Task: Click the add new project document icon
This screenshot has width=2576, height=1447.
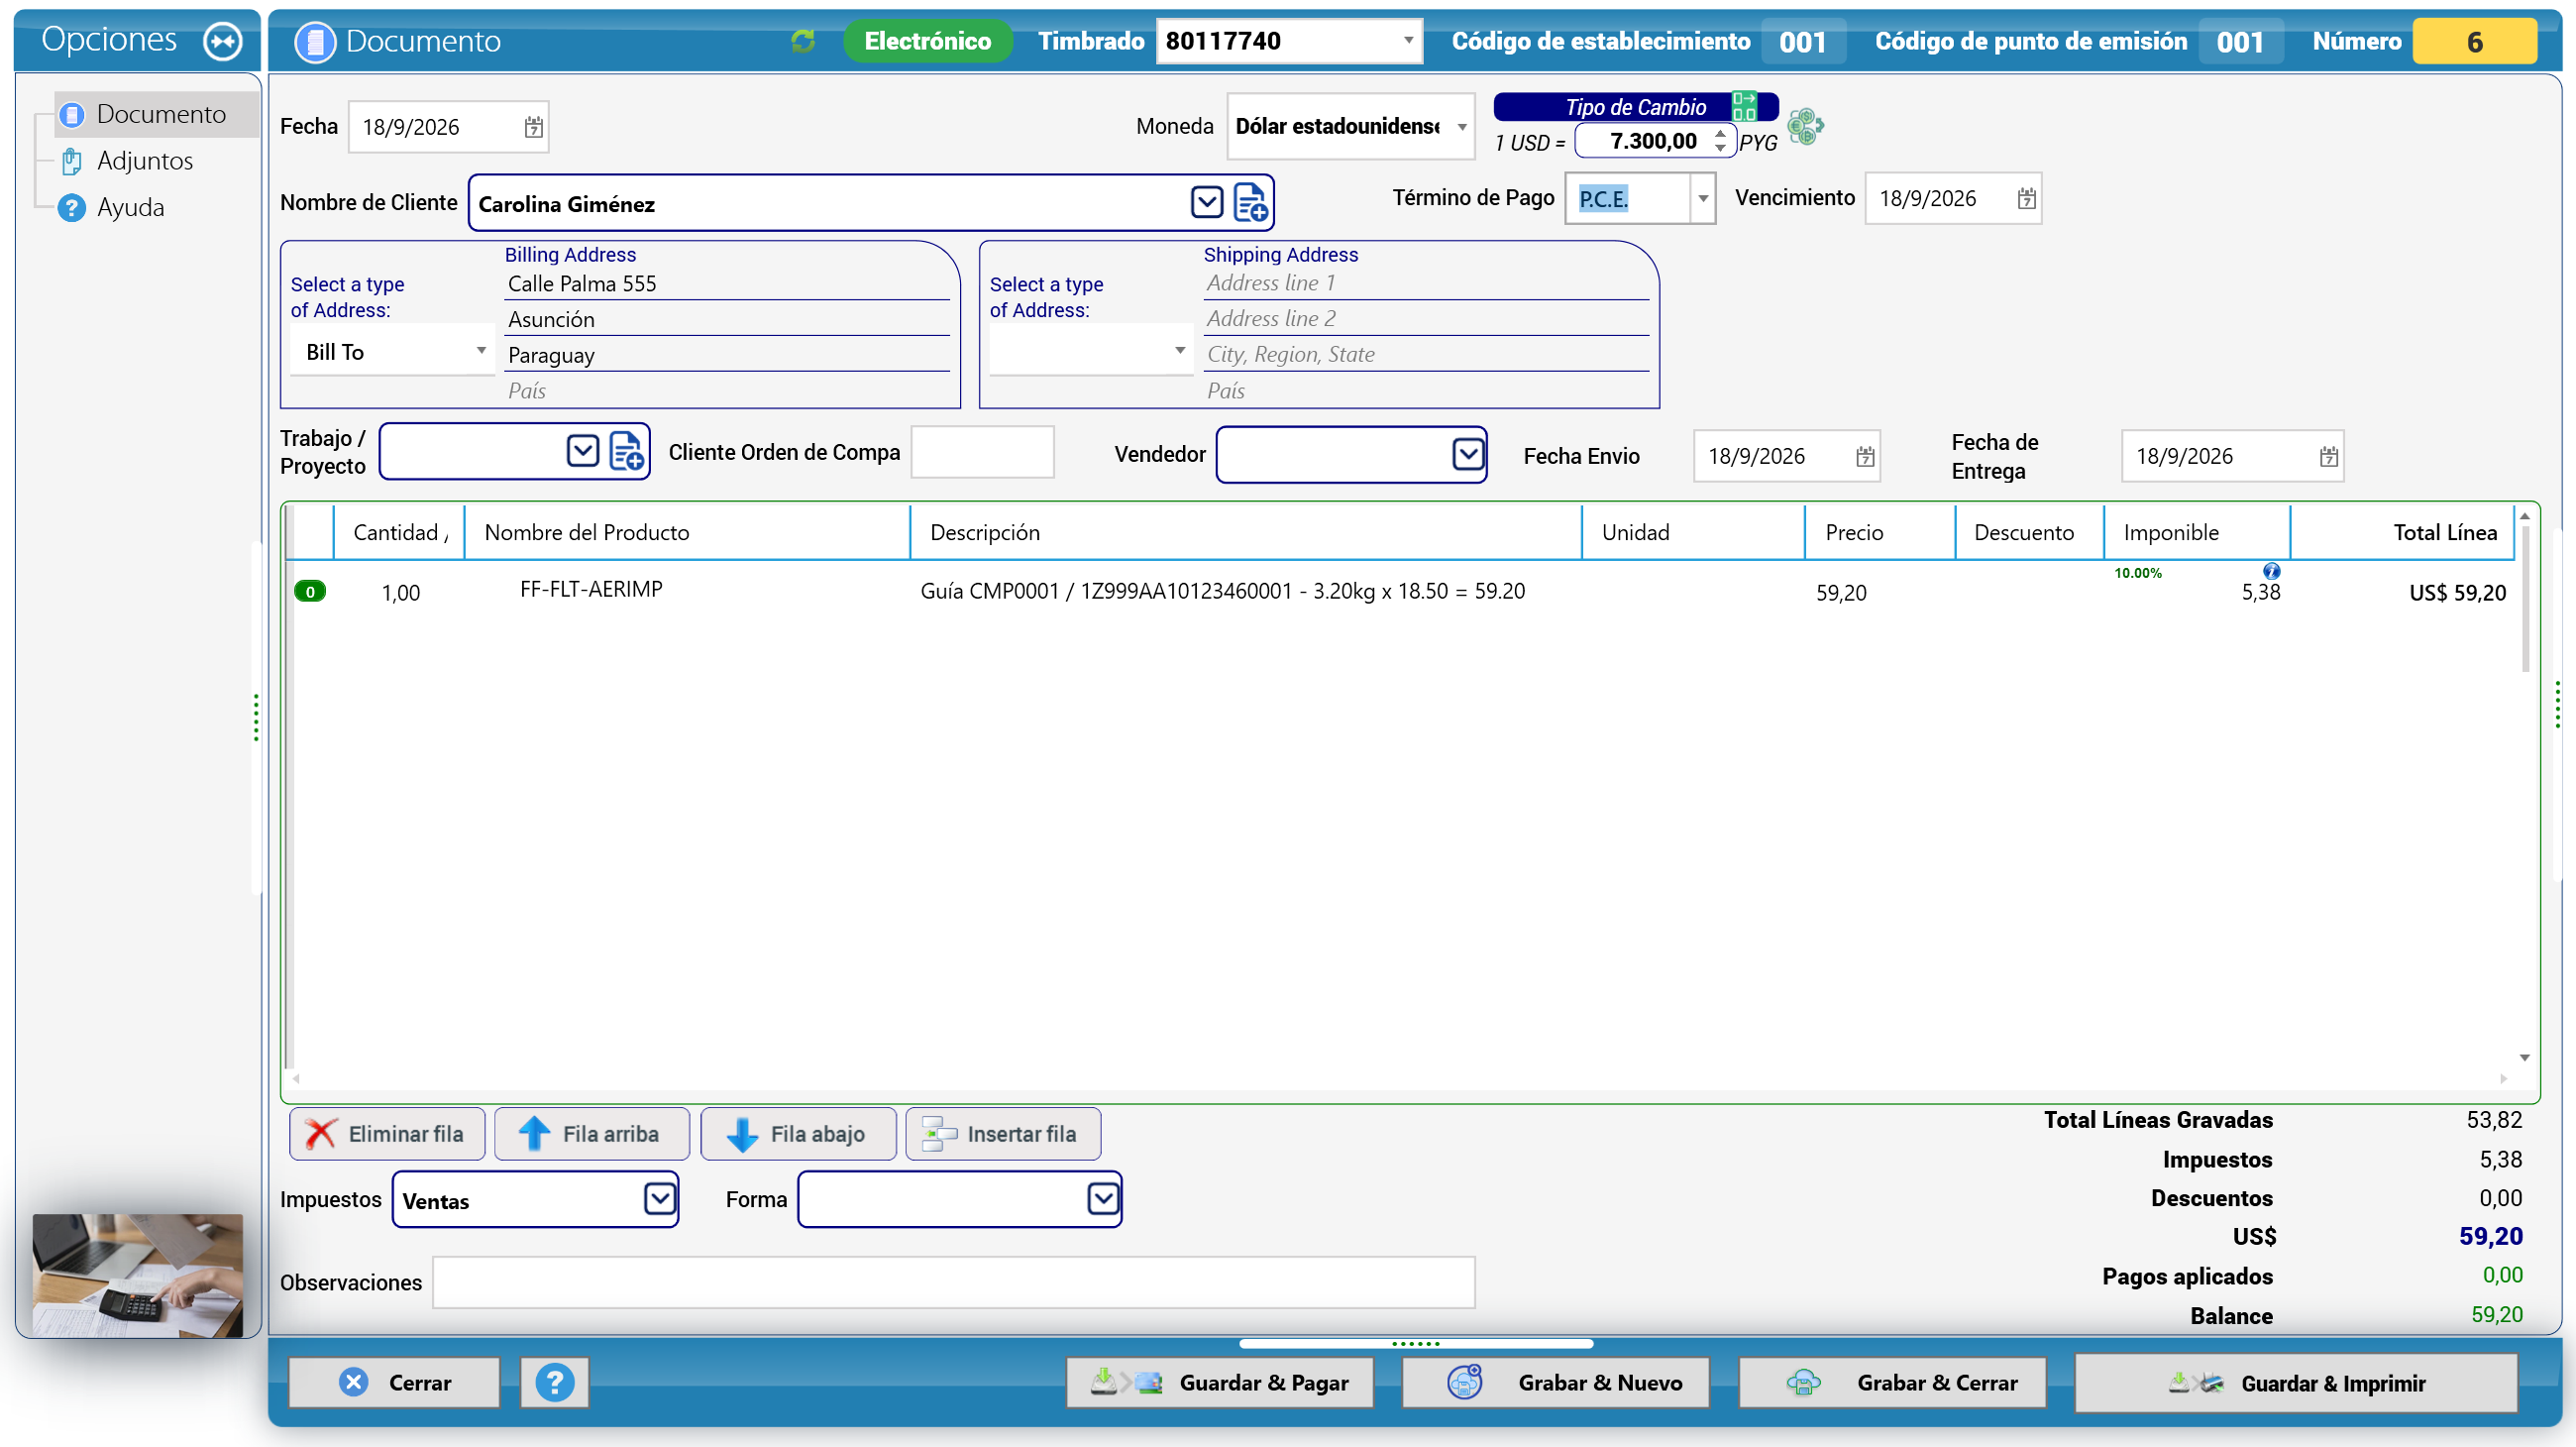Action: tap(626, 452)
